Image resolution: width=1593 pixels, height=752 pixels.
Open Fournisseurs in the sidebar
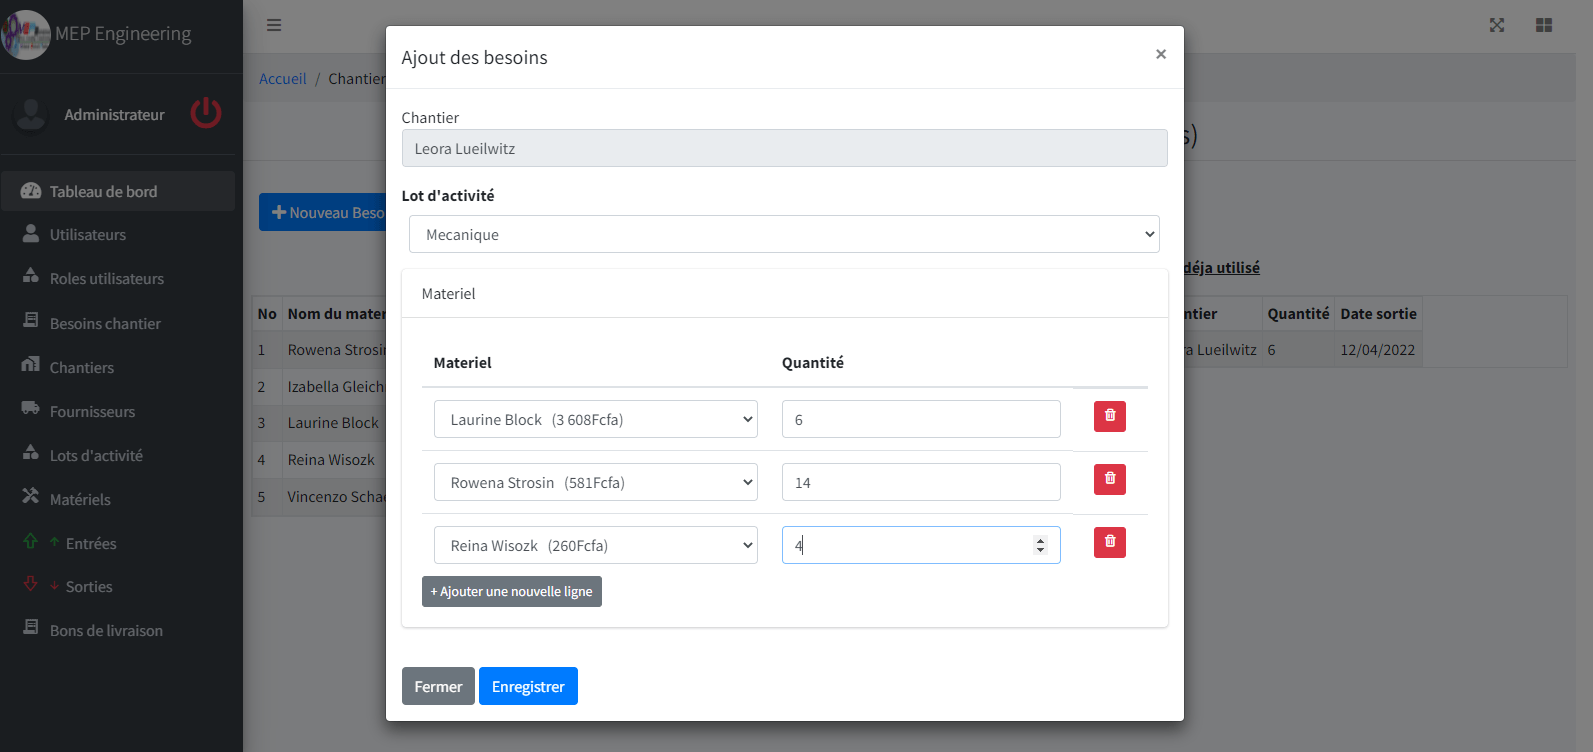(x=92, y=411)
